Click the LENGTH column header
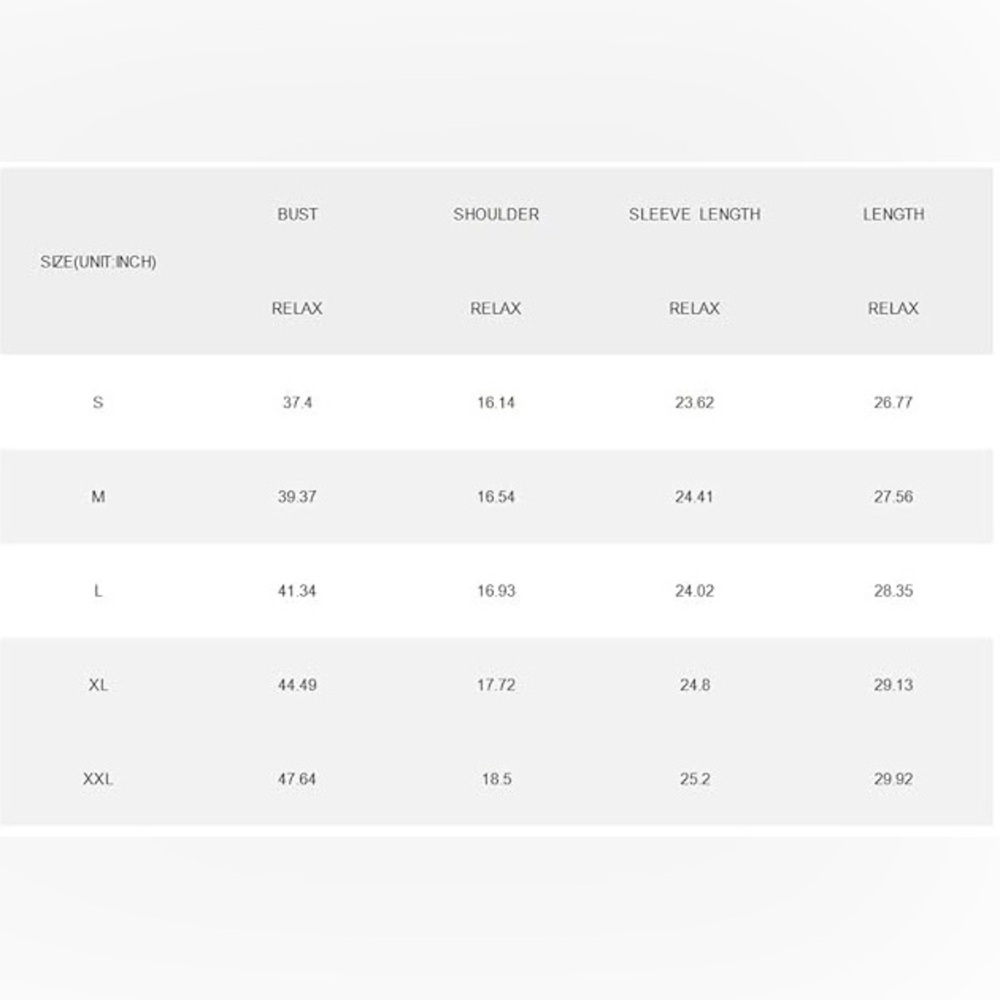The height and width of the screenshot is (1000, 1000). pos(893,214)
